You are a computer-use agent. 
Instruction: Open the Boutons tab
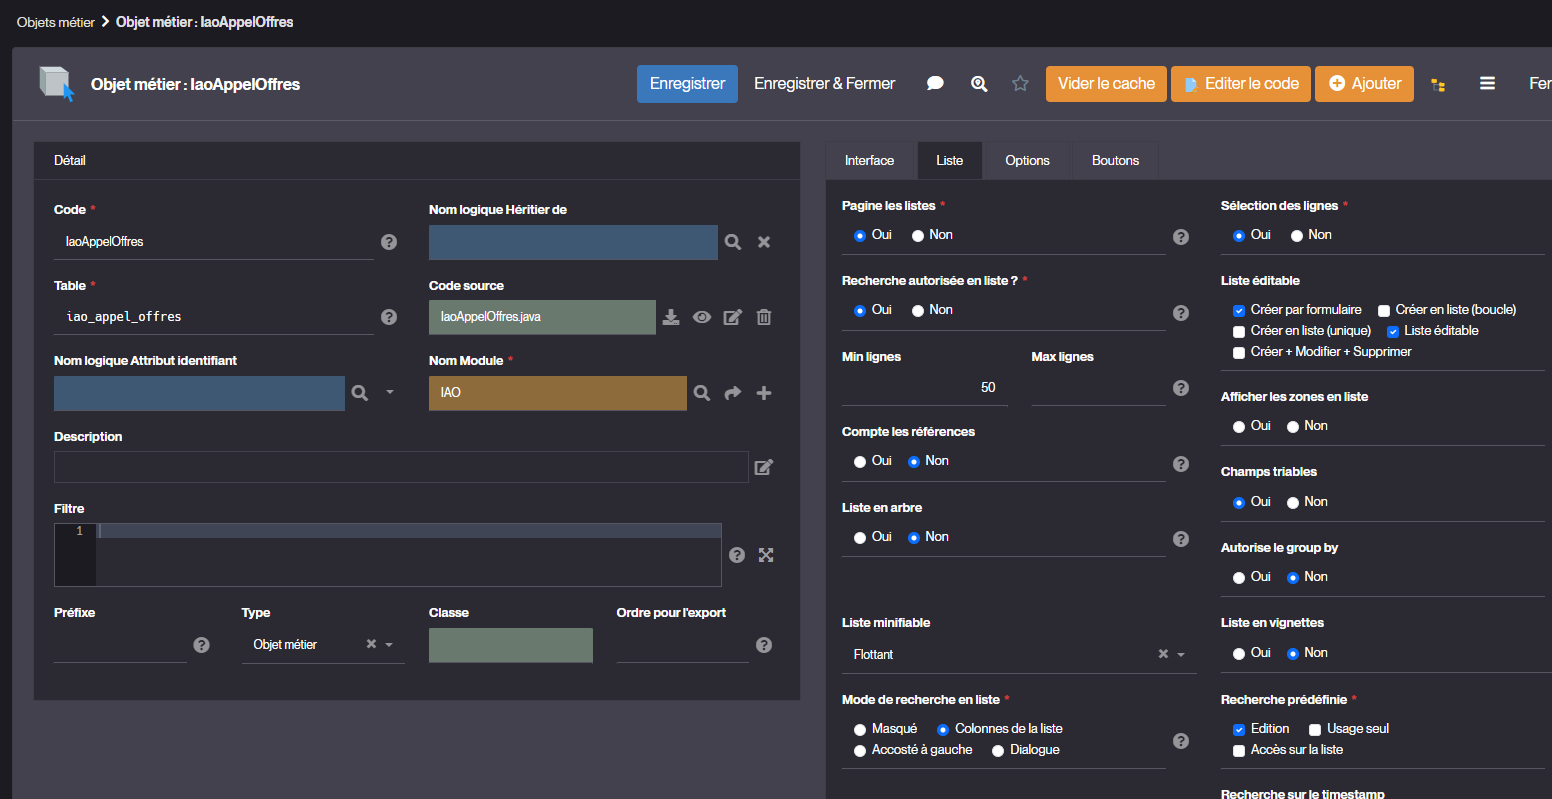pos(1115,161)
